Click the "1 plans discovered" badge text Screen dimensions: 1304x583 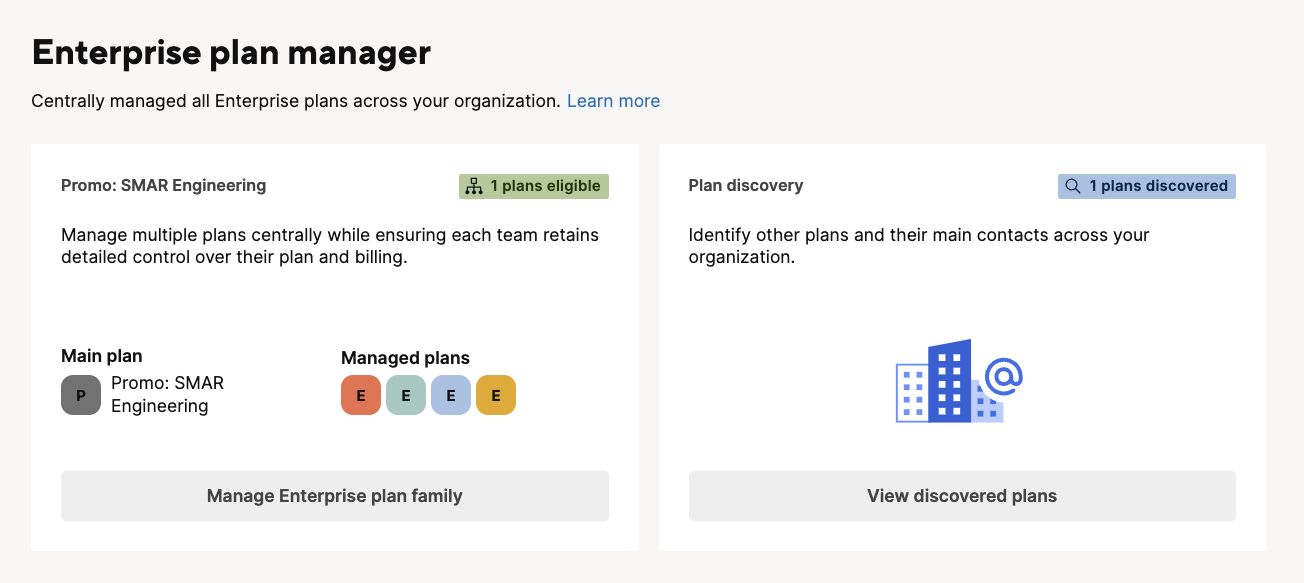(x=1158, y=186)
